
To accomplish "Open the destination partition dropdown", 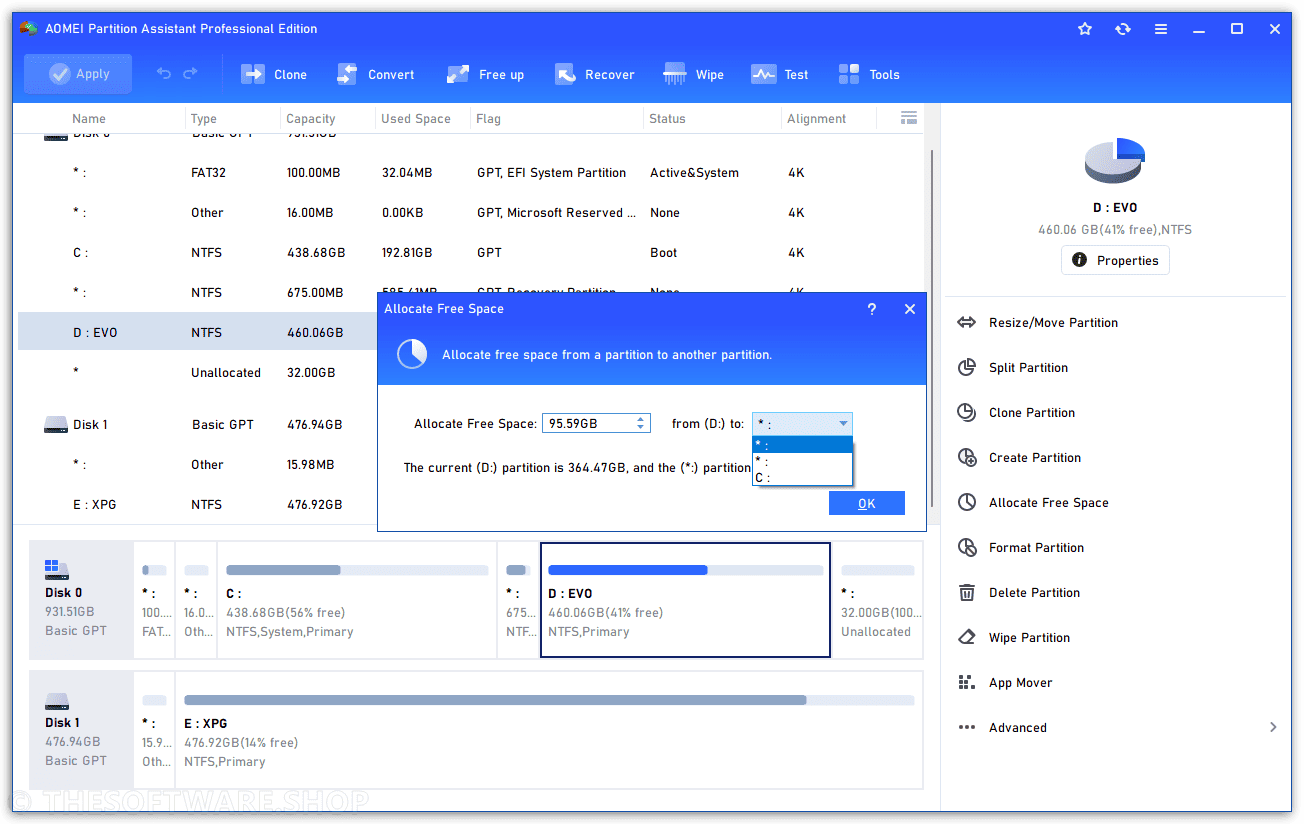I will pos(802,423).
